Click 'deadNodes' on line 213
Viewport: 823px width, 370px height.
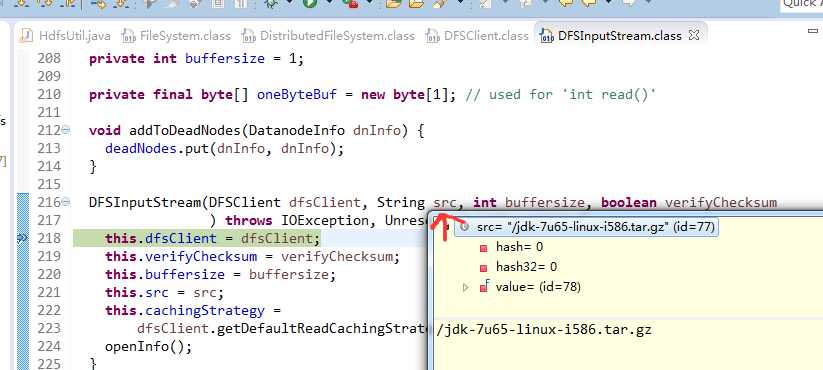coord(140,149)
